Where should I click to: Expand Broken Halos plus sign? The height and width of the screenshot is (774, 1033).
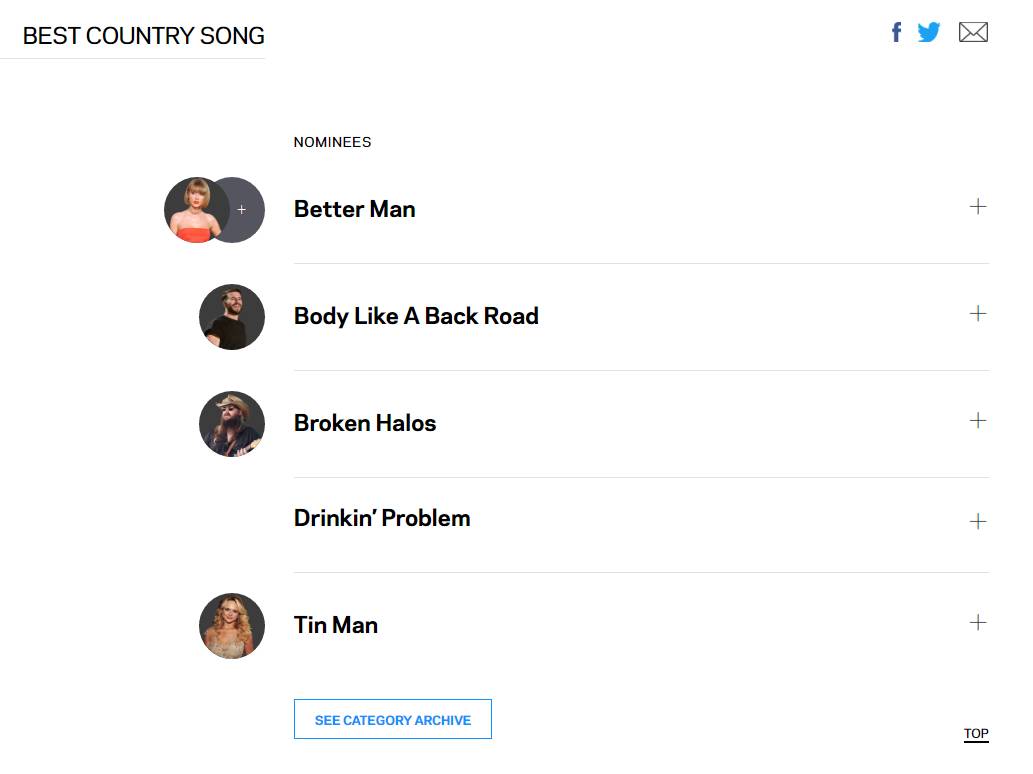(978, 421)
